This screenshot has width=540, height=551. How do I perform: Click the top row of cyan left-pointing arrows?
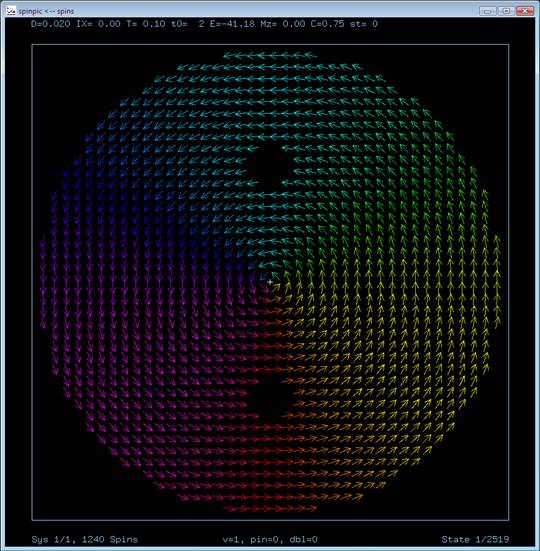270,56
